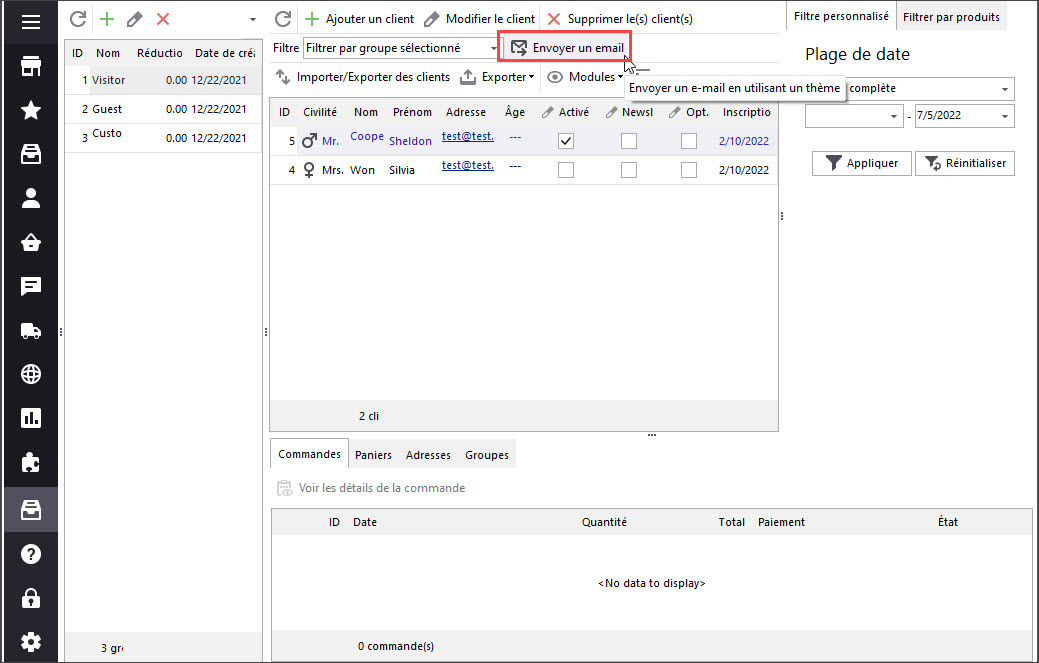Open the hamburger menu in sidebar
This screenshot has width=1039, height=663.
point(30,22)
